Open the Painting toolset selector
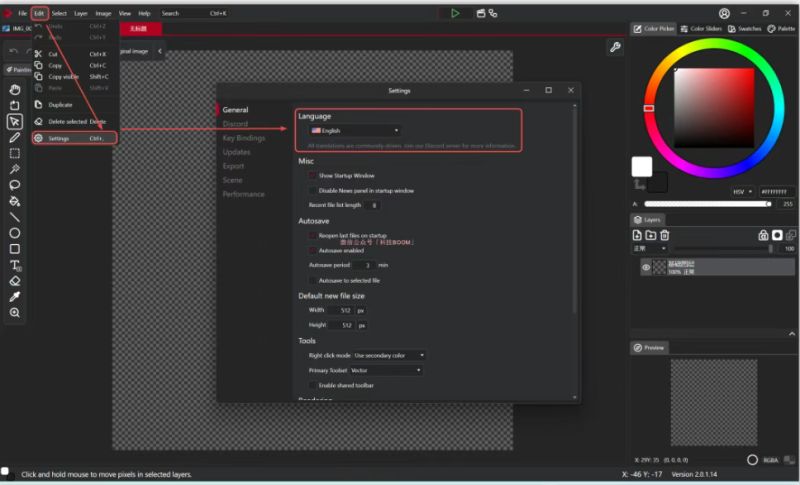Viewport: 800px width, 485px height. click(x=18, y=69)
